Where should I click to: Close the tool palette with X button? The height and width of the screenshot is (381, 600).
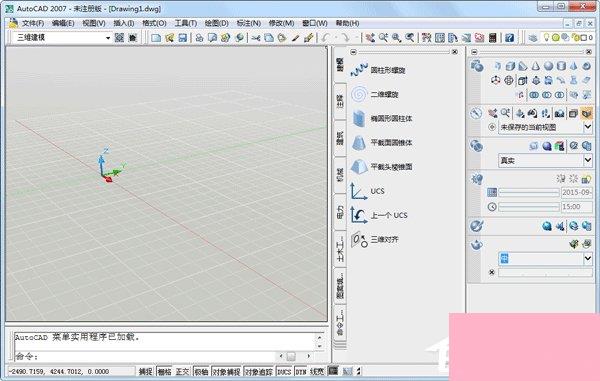pos(455,52)
